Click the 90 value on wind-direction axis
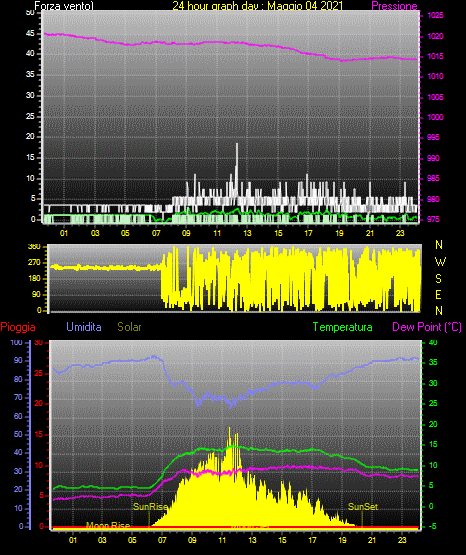Viewport: 466px width, 555px height. (36, 294)
